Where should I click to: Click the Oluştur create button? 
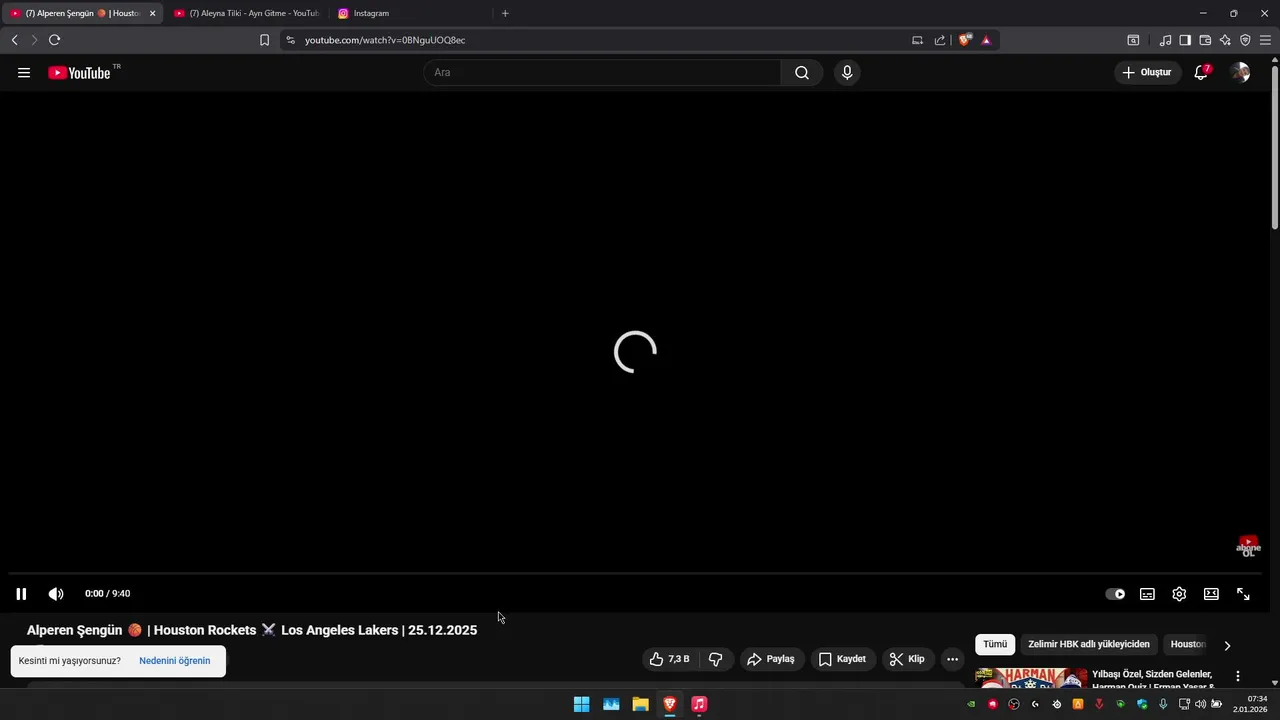[x=1147, y=72]
